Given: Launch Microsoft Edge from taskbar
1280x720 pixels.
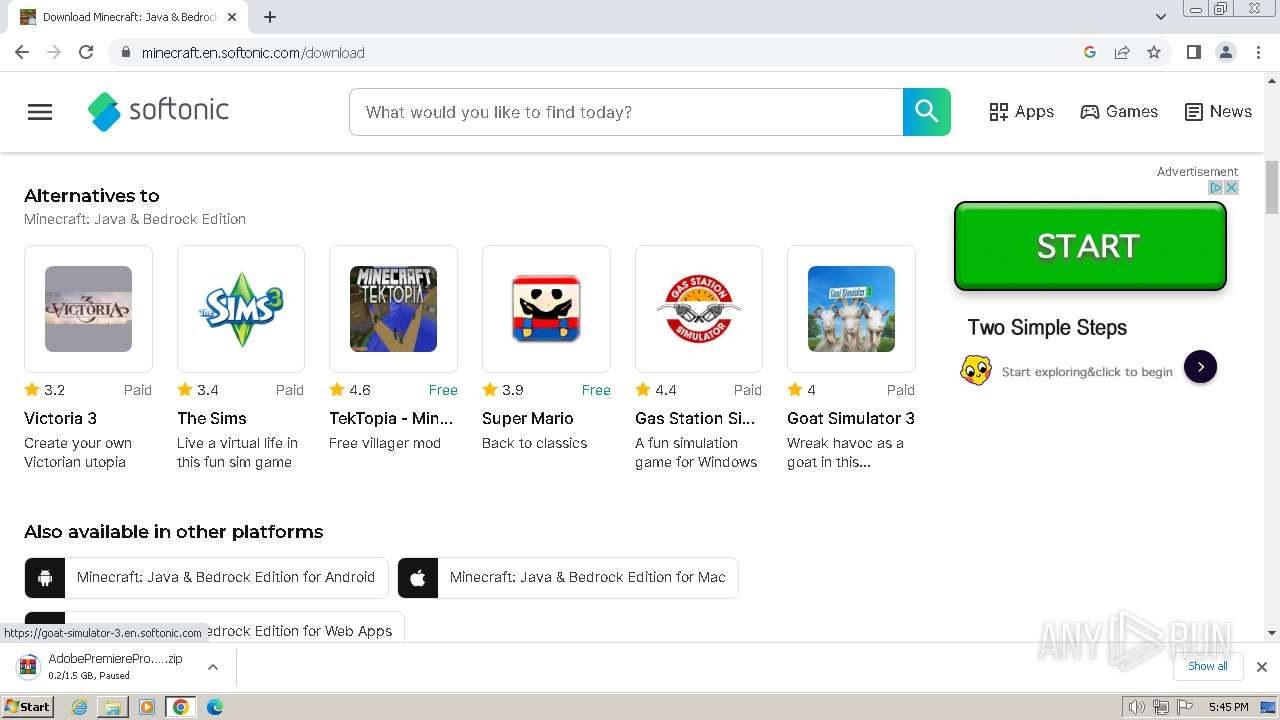Looking at the screenshot, I should [x=215, y=707].
